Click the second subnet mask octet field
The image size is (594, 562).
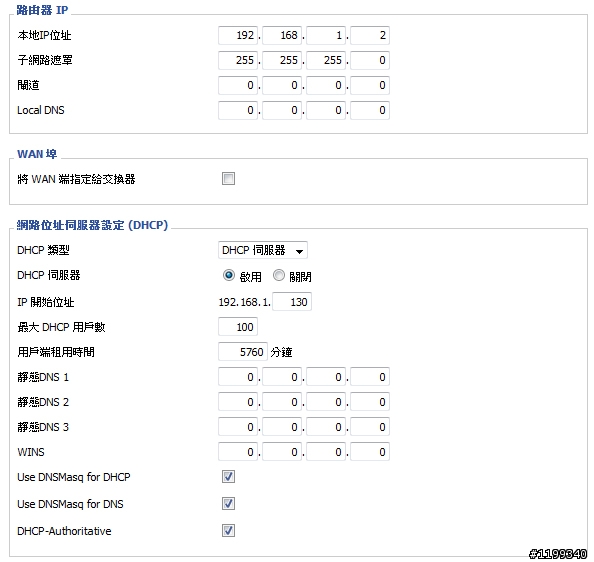tap(282, 60)
